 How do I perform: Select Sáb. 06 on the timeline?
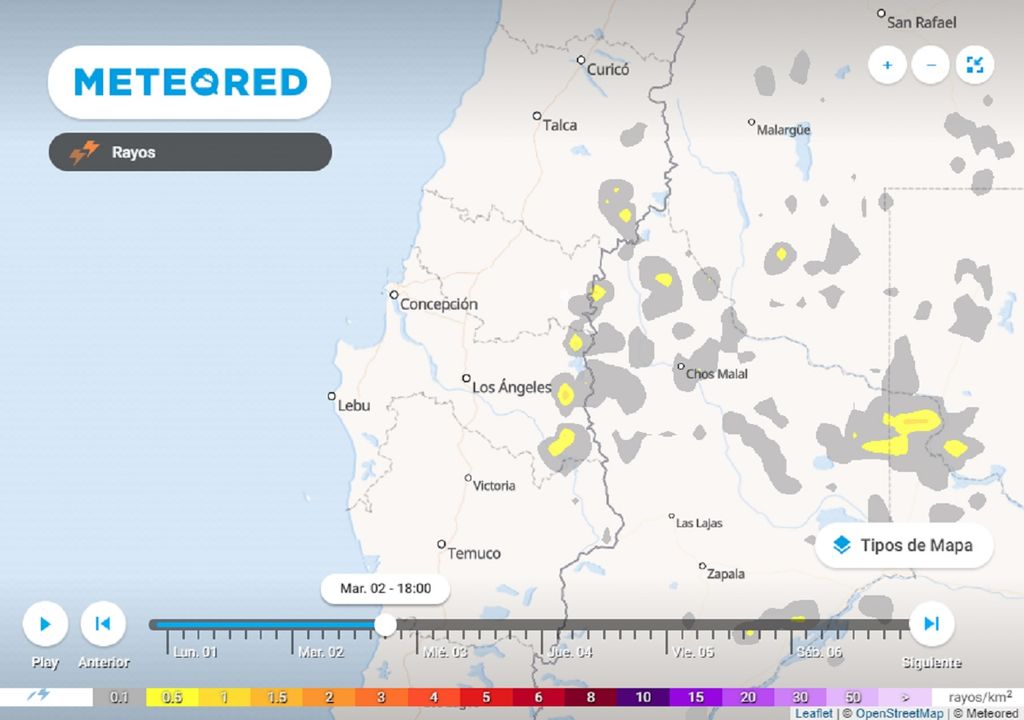[x=819, y=651]
